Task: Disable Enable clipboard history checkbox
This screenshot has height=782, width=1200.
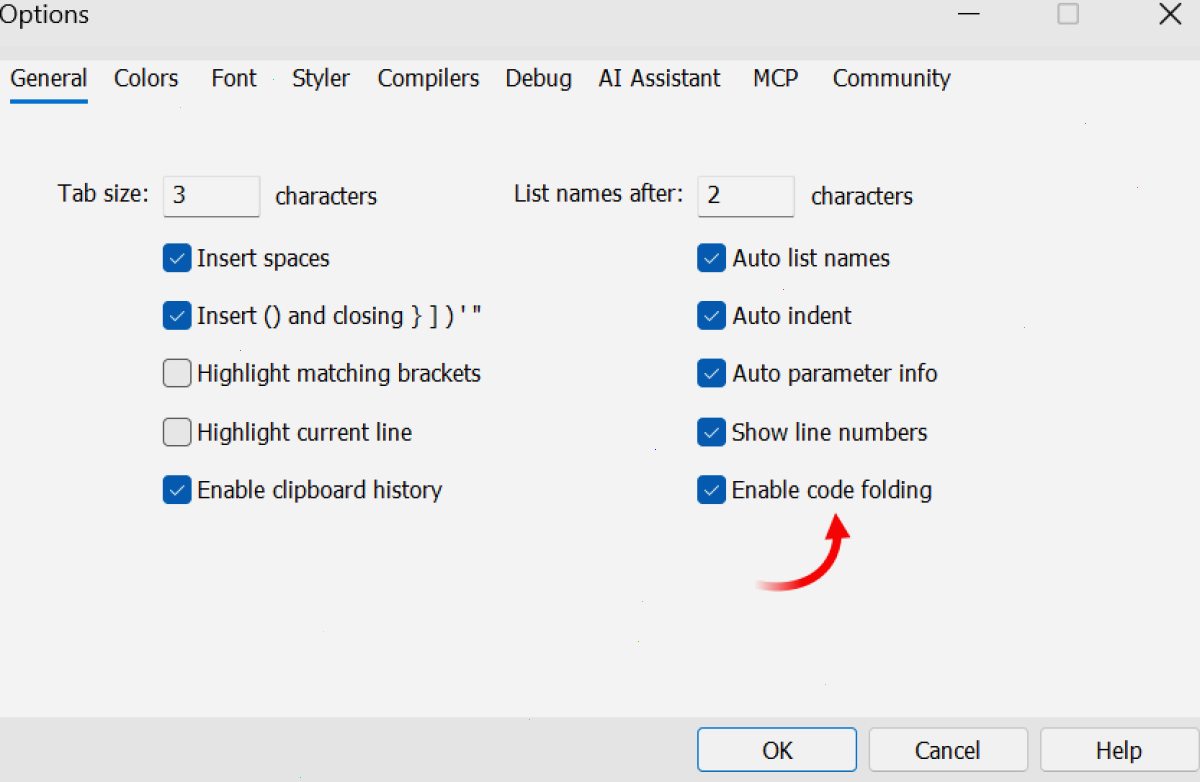Action: tap(176, 490)
